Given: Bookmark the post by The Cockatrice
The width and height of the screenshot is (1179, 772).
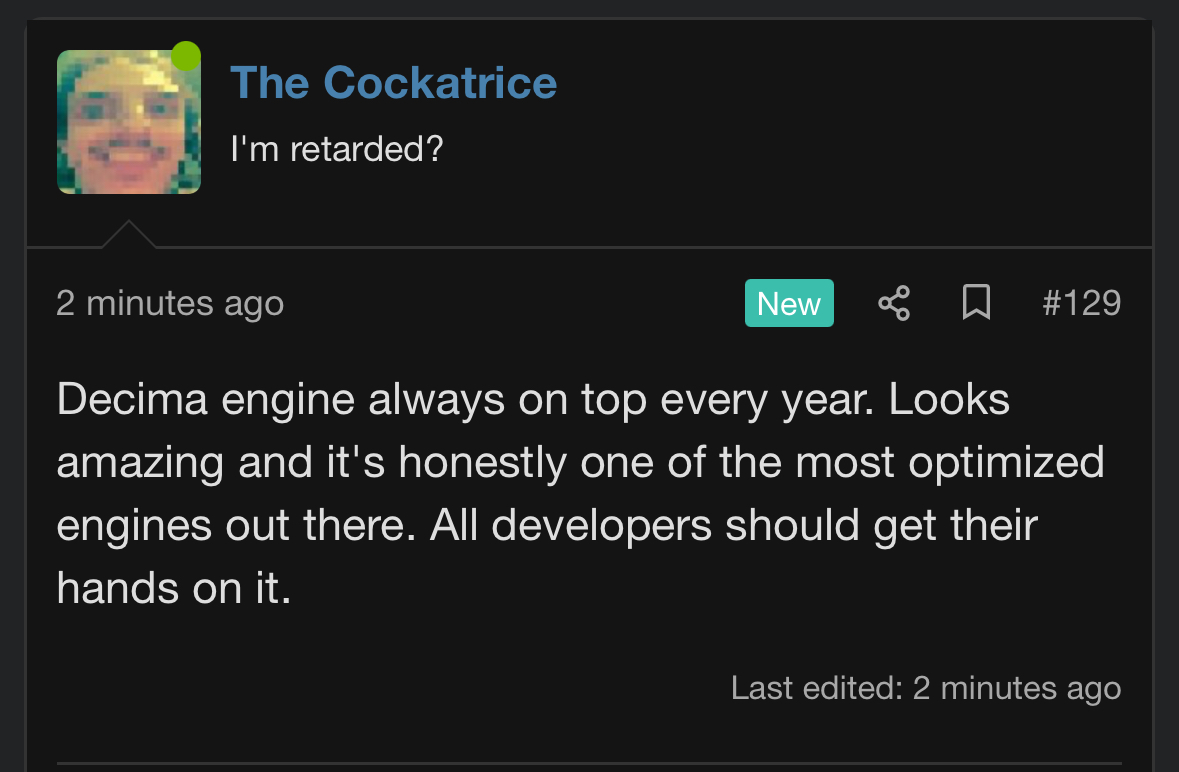Looking at the screenshot, I should click(976, 303).
